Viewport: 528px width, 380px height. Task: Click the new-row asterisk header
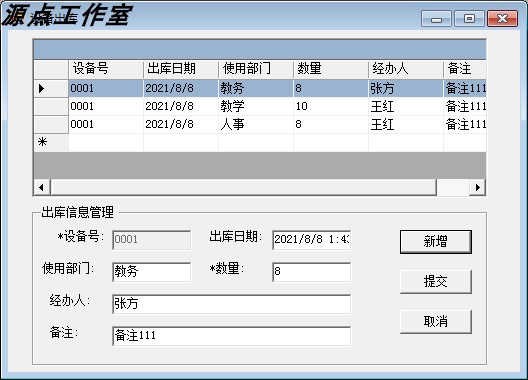click(51, 142)
